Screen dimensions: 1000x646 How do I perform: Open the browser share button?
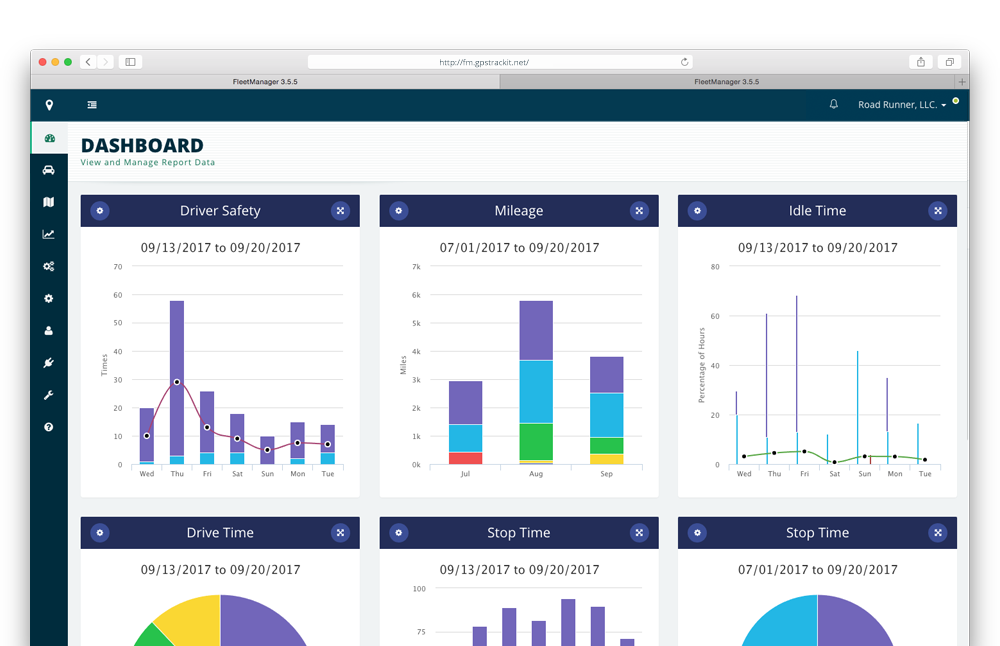pyautogui.click(x=921, y=62)
